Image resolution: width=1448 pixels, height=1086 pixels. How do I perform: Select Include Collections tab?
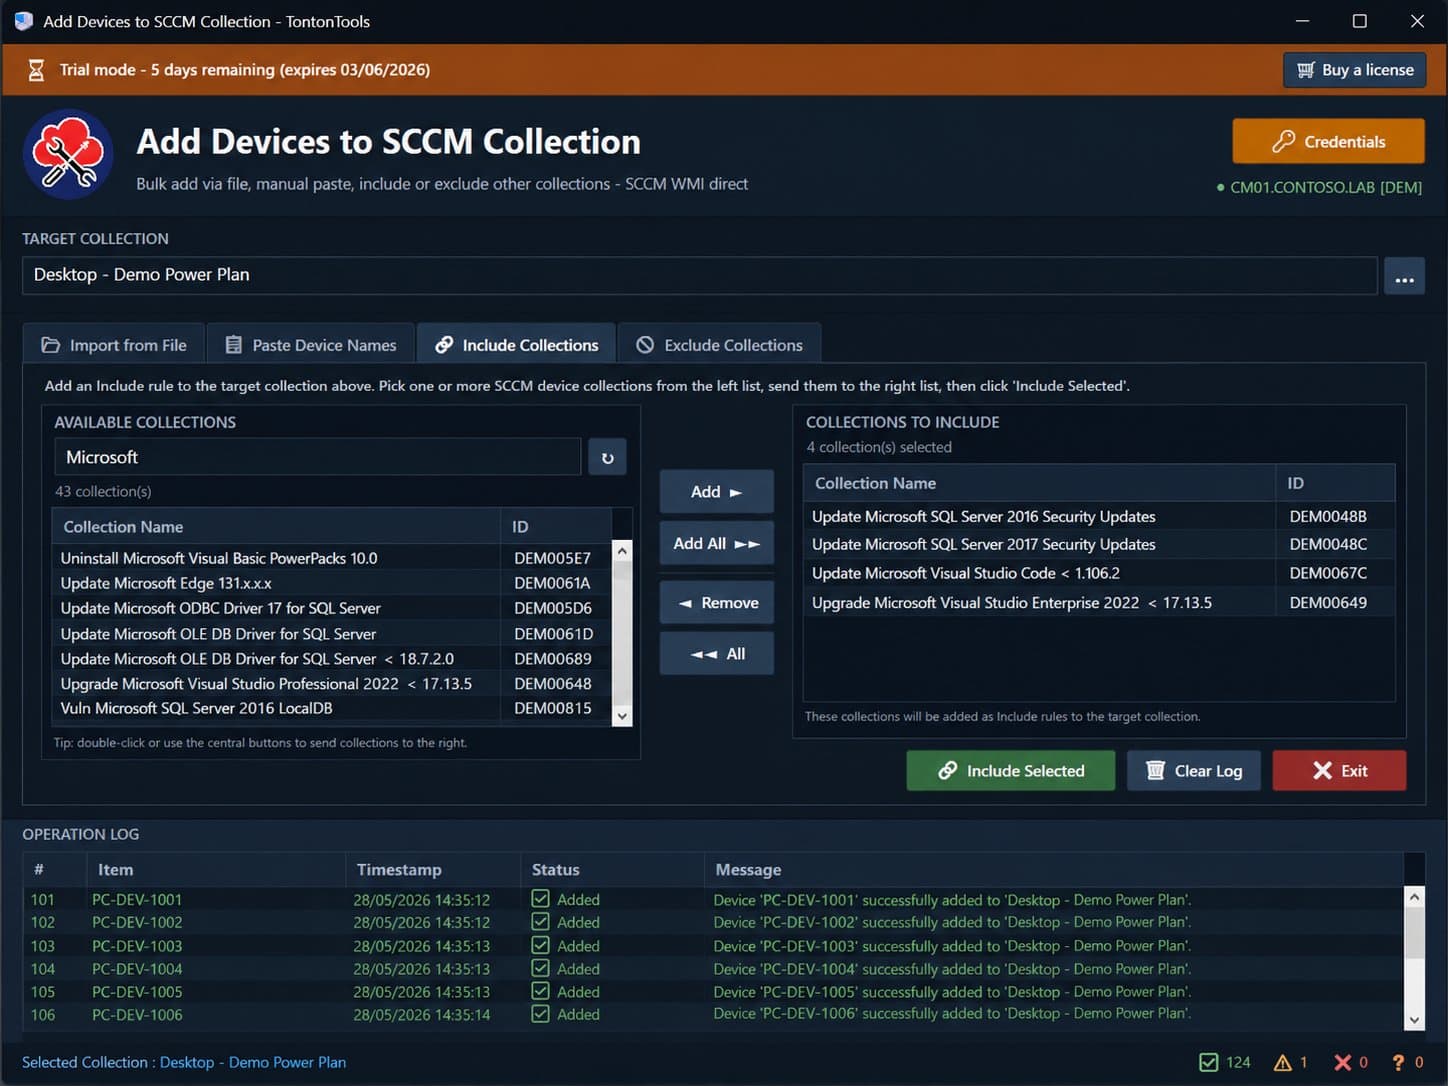tap(516, 345)
